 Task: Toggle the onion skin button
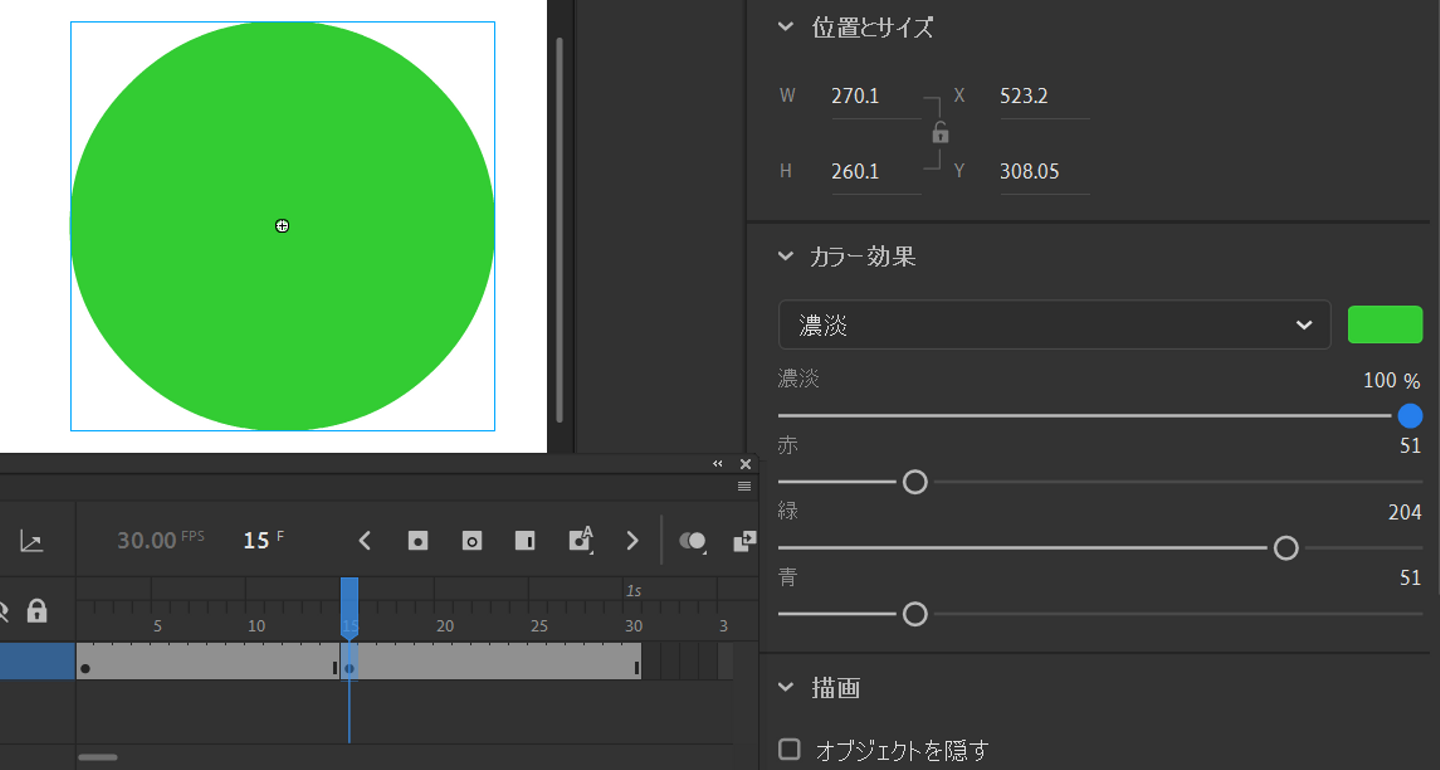692,541
